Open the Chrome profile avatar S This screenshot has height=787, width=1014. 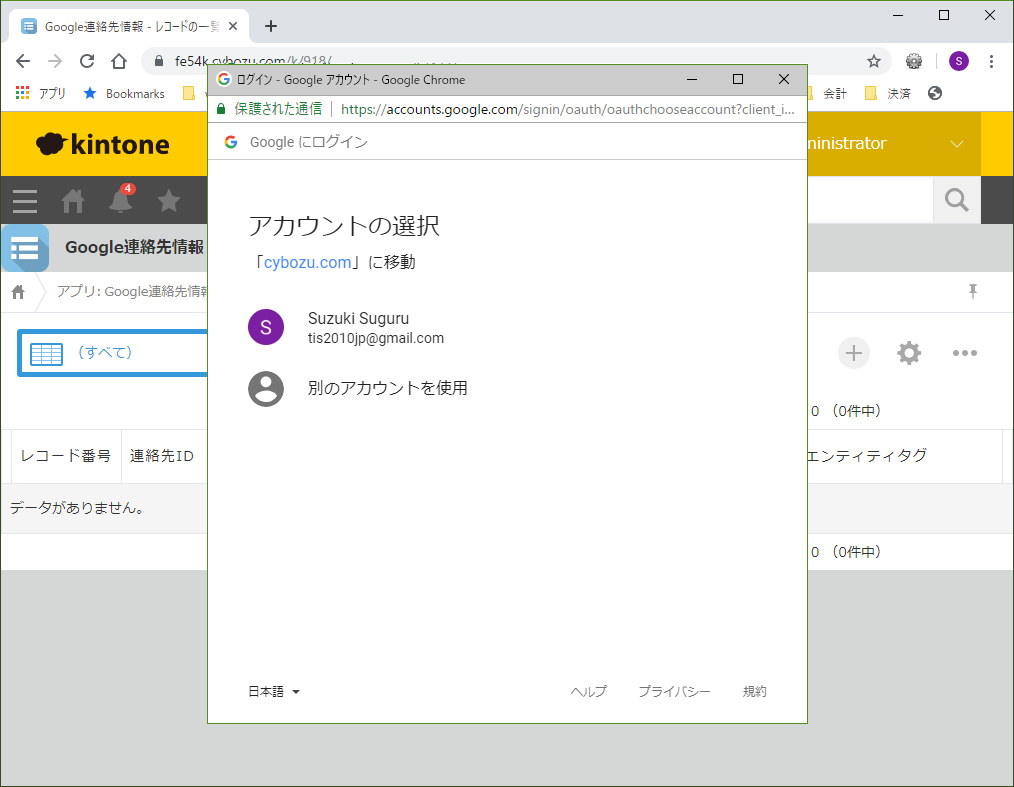(958, 61)
